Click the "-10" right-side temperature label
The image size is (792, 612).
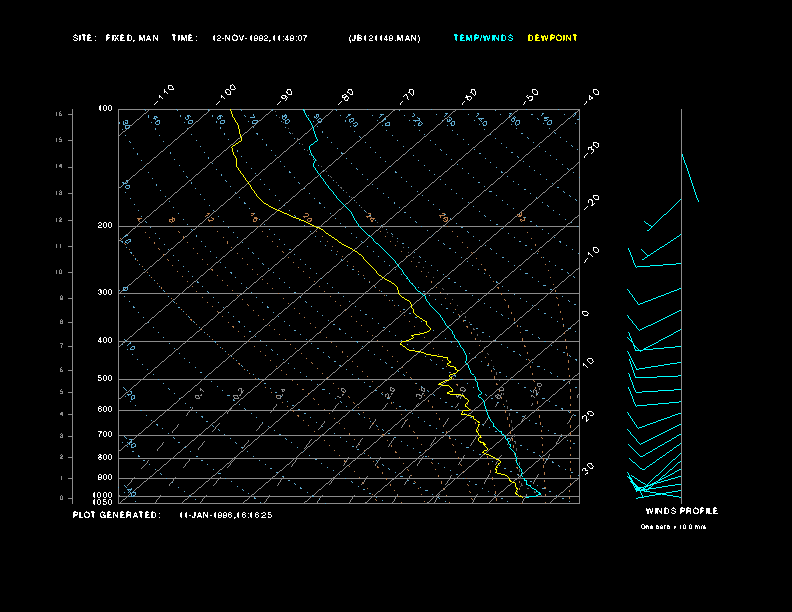tap(591, 255)
